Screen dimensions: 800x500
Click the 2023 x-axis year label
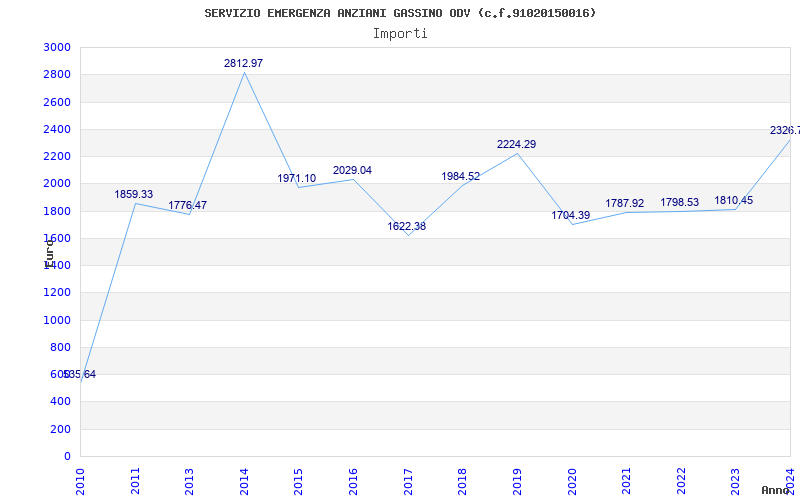pyautogui.click(x=735, y=481)
